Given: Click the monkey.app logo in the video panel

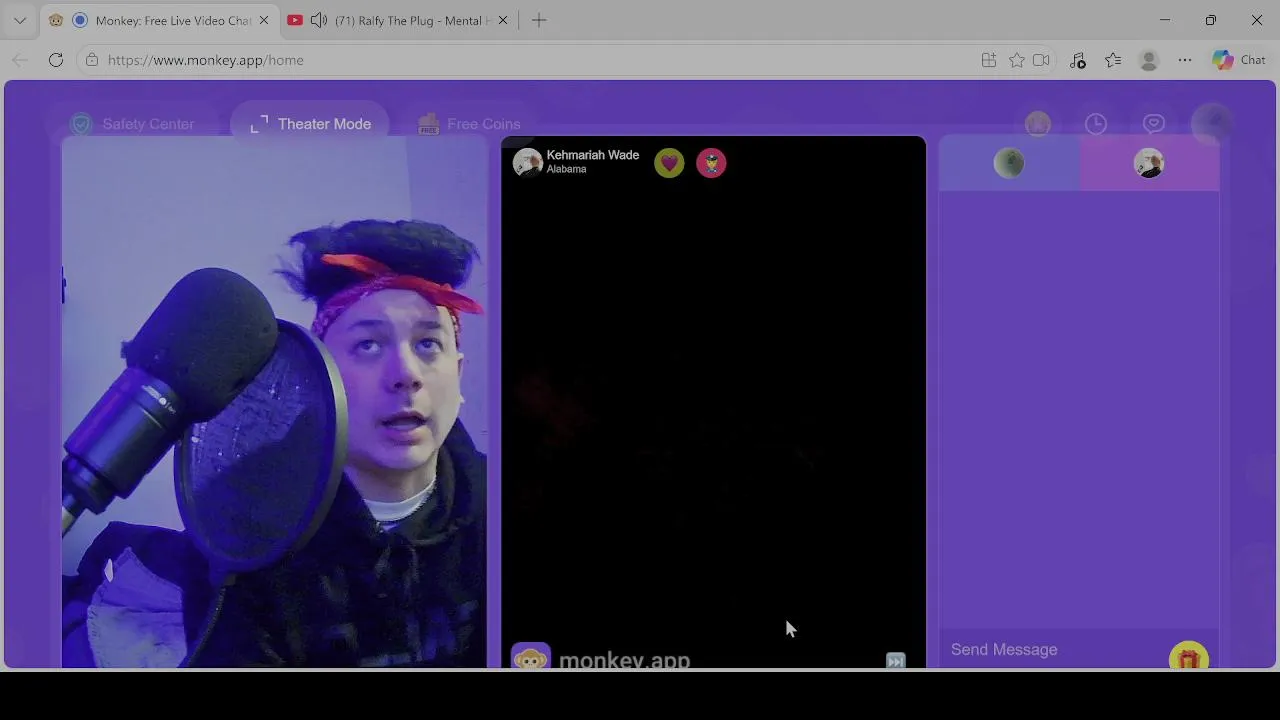Looking at the screenshot, I should [x=601, y=658].
